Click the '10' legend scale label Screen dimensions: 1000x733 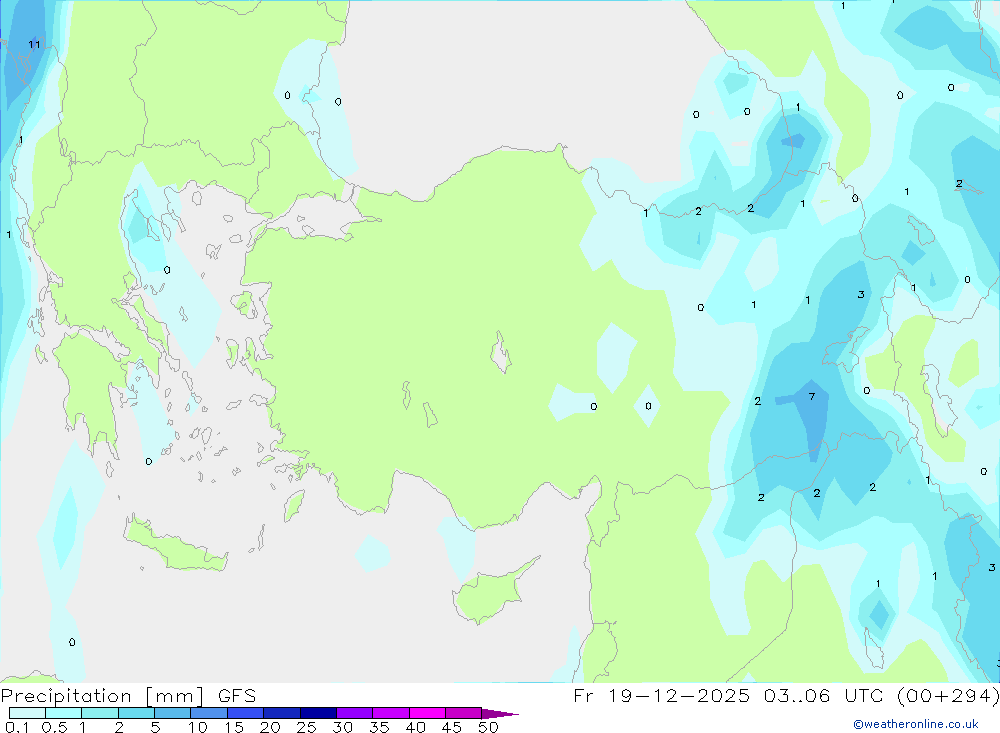tap(198, 727)
